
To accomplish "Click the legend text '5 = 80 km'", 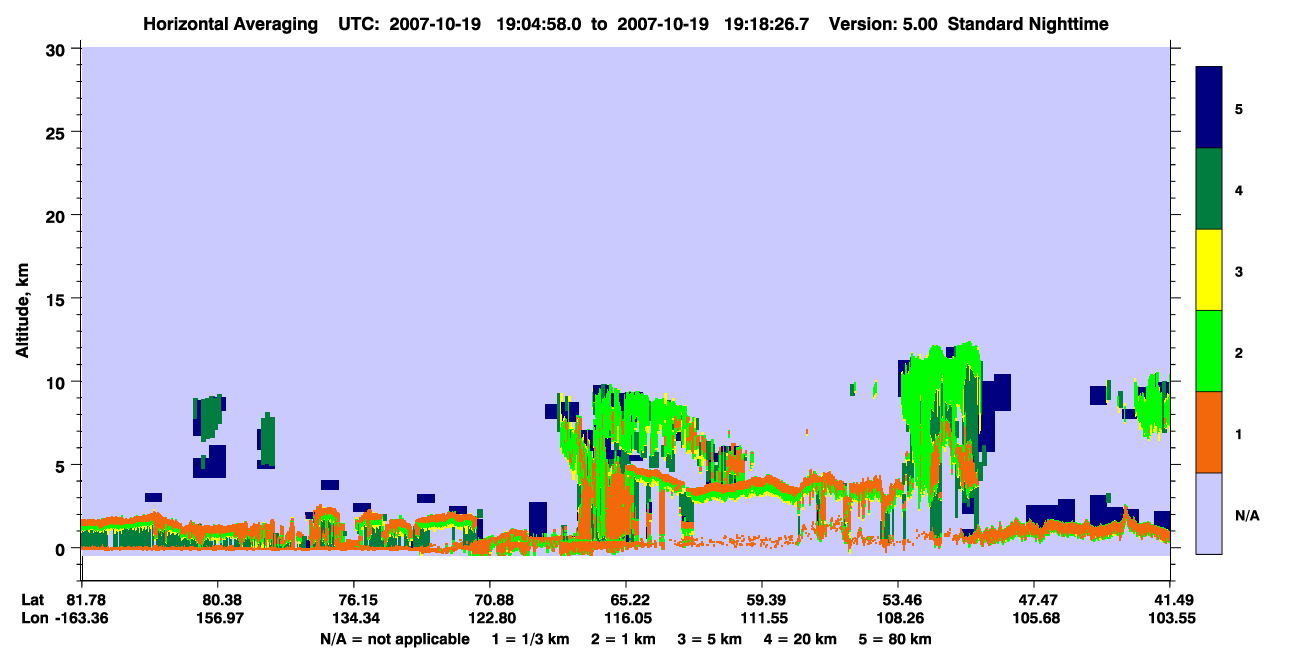I will click(x=896, y=639).
